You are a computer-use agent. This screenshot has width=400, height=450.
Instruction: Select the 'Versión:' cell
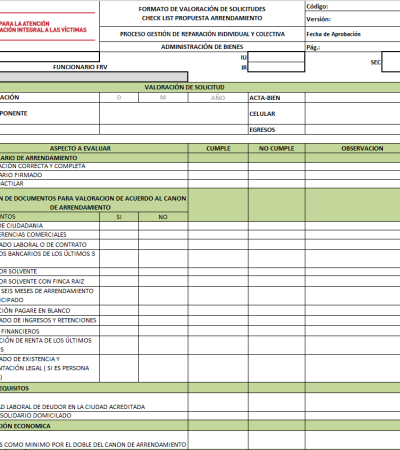tap(353, 19)
